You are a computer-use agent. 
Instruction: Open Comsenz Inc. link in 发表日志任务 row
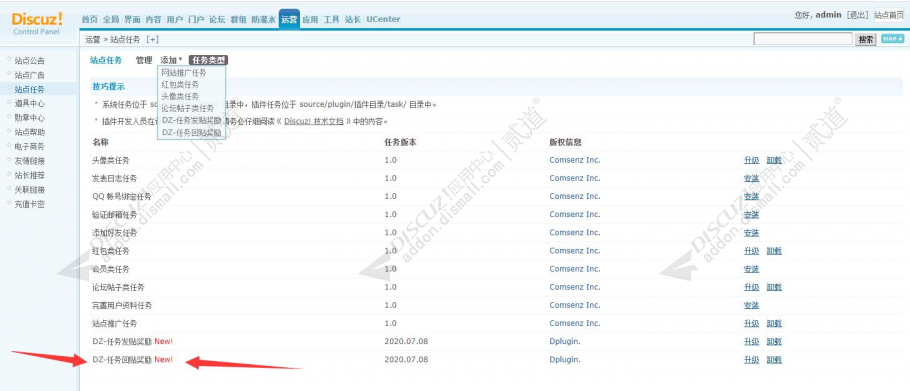pos(575,178)
